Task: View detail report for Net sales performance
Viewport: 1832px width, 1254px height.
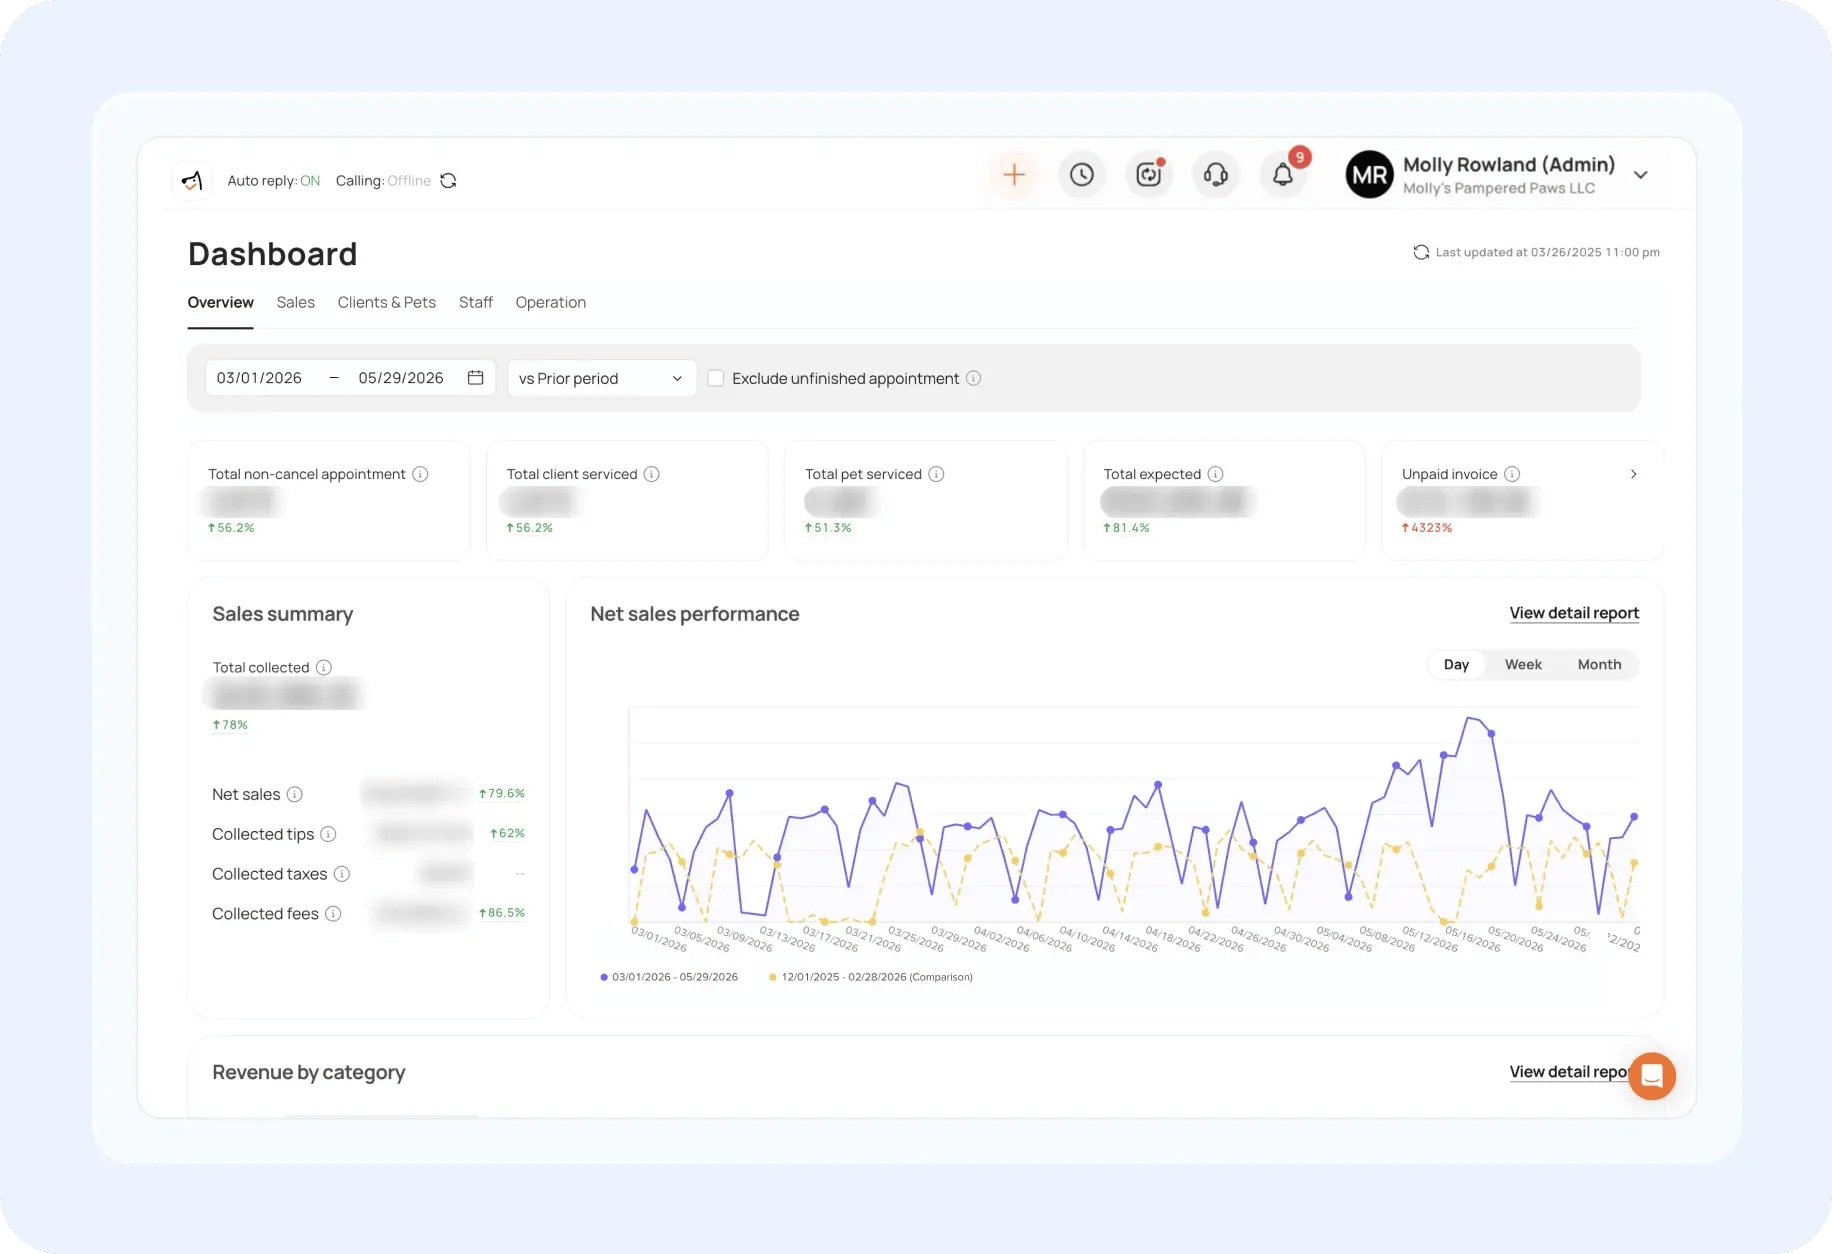Action: pyautogui.click(x=1574, y=613)
